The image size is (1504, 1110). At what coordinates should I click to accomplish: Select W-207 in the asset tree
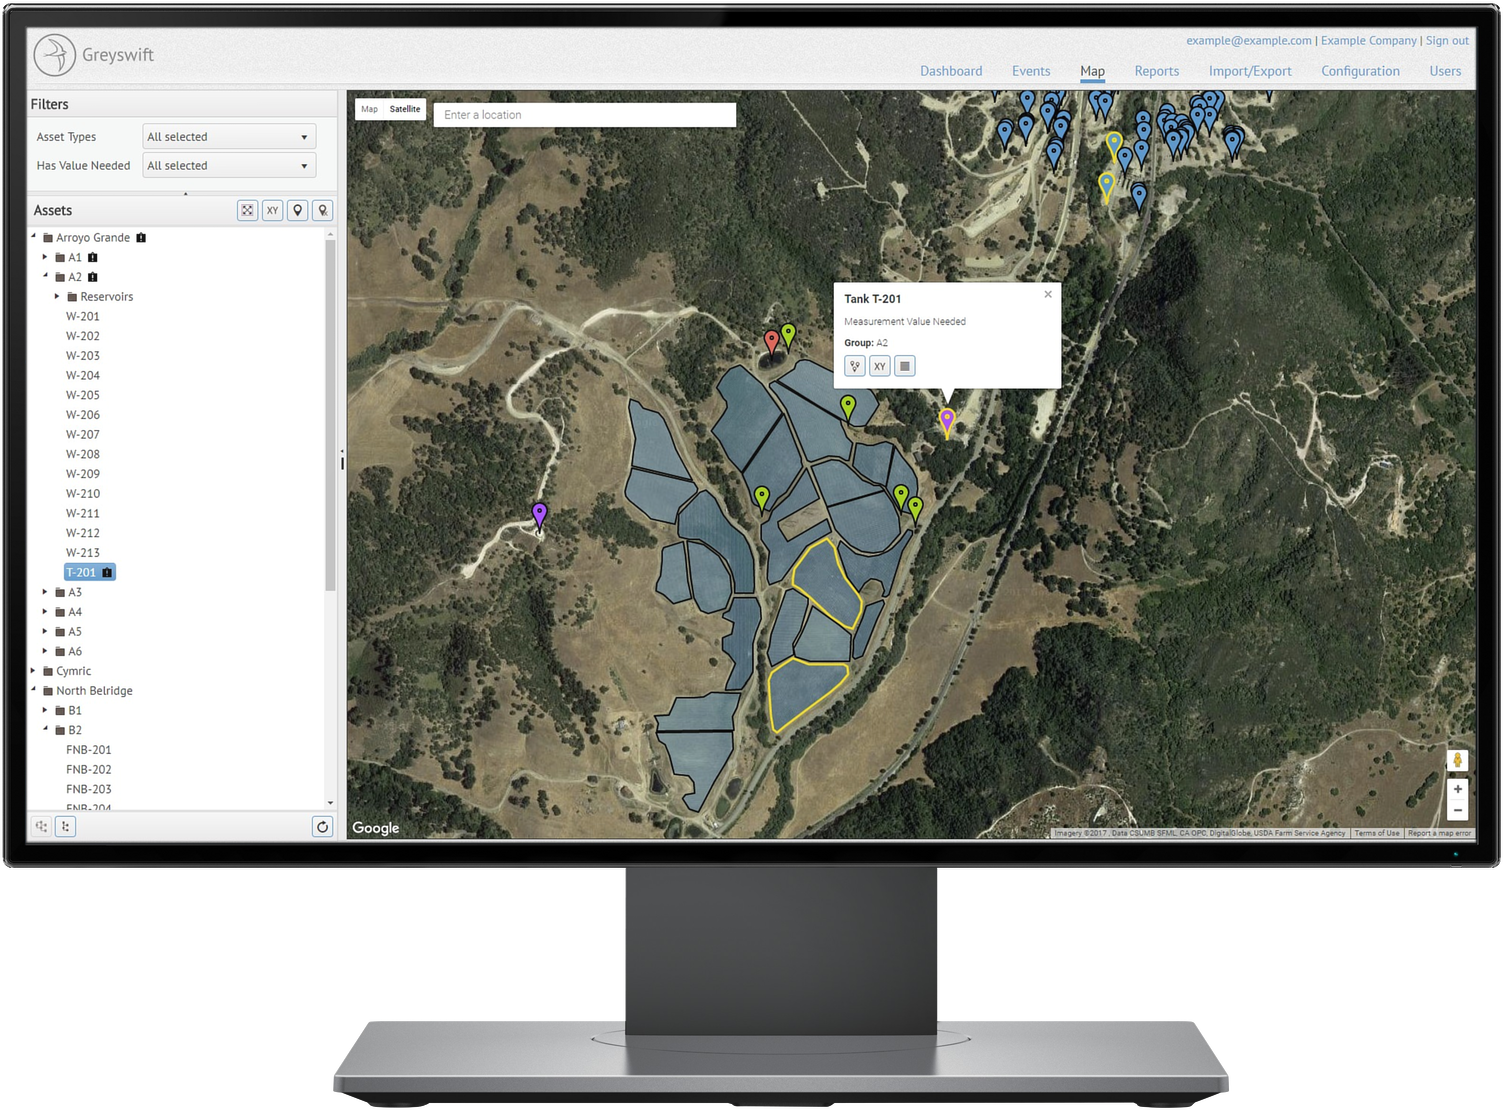[83, 434]
